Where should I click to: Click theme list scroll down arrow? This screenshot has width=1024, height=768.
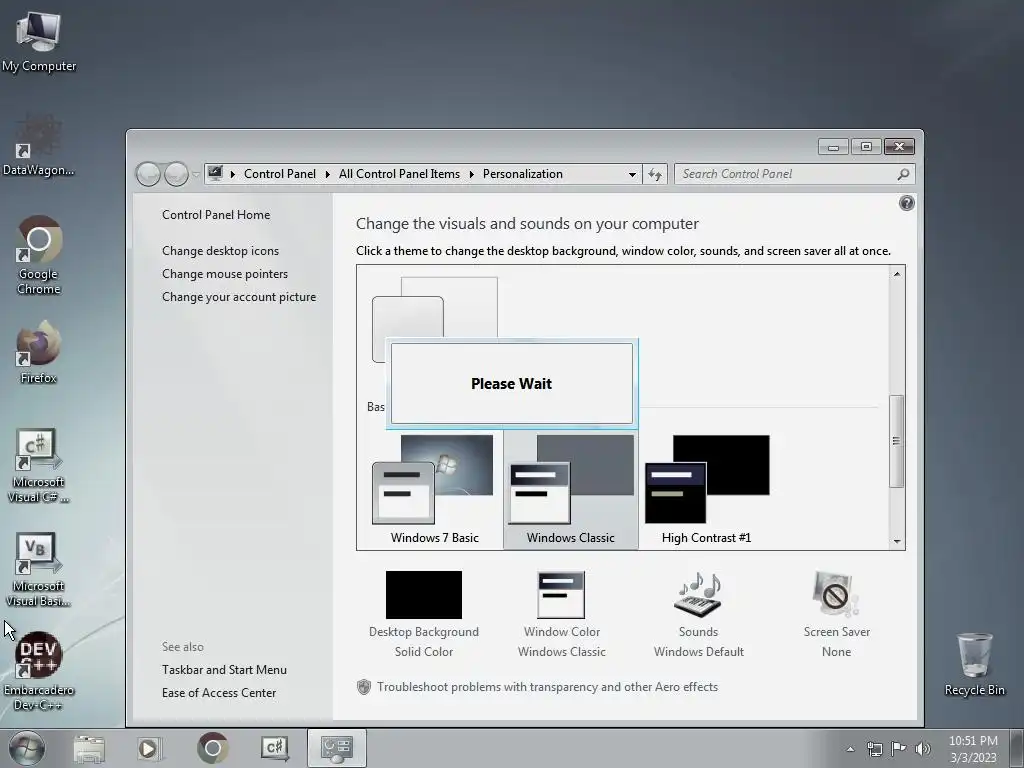[x=897, y=541]
